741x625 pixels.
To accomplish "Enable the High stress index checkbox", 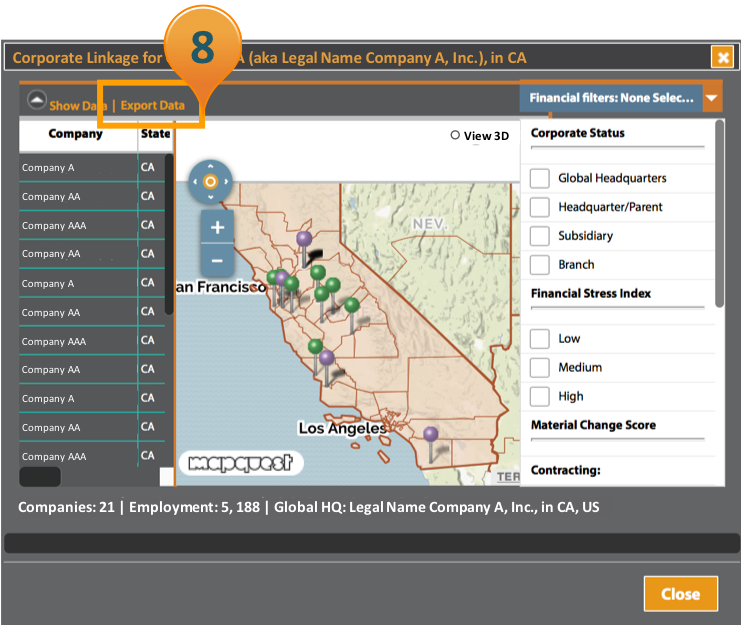I will point(540,396).
